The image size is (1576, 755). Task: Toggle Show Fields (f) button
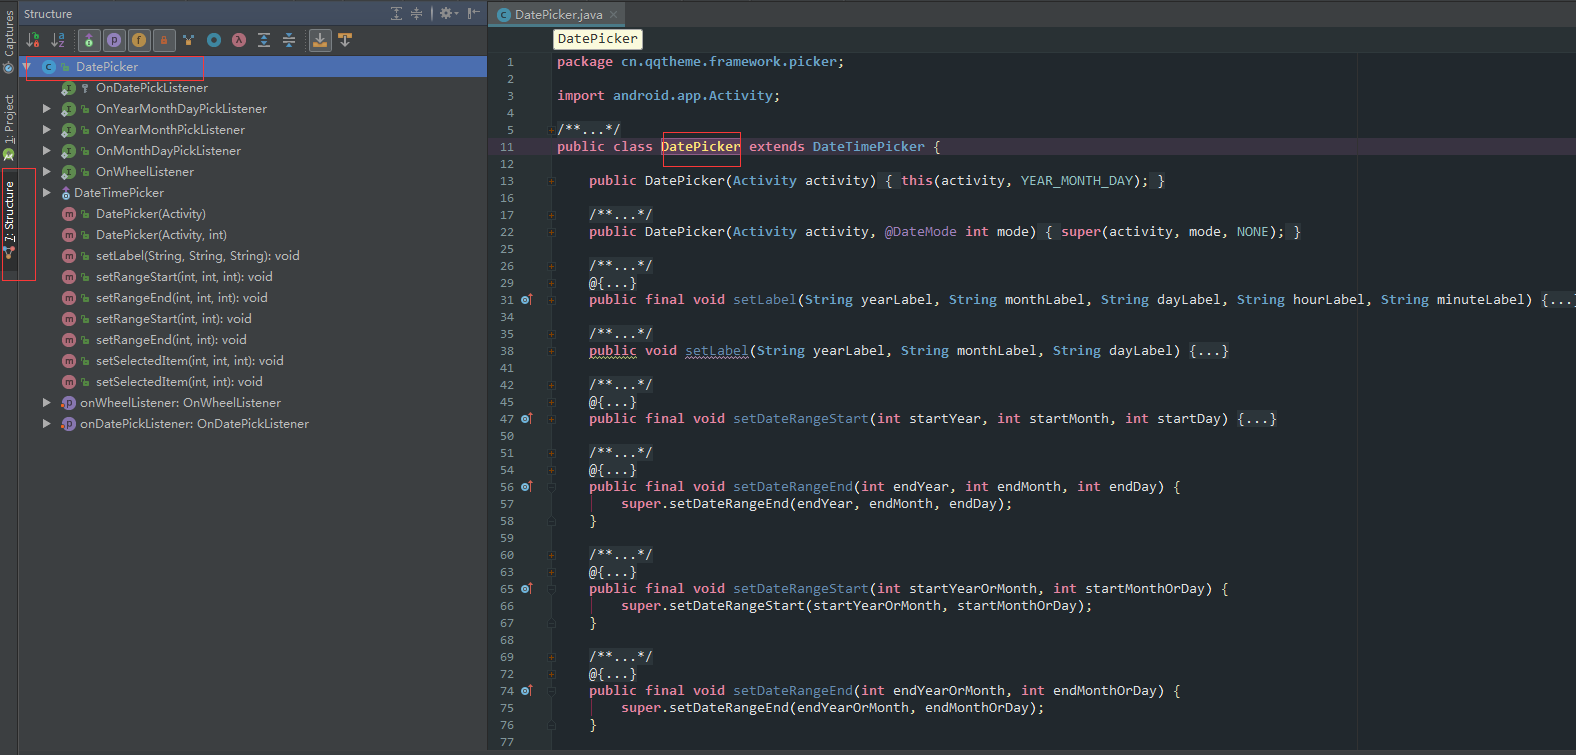(x=139, y=40)
